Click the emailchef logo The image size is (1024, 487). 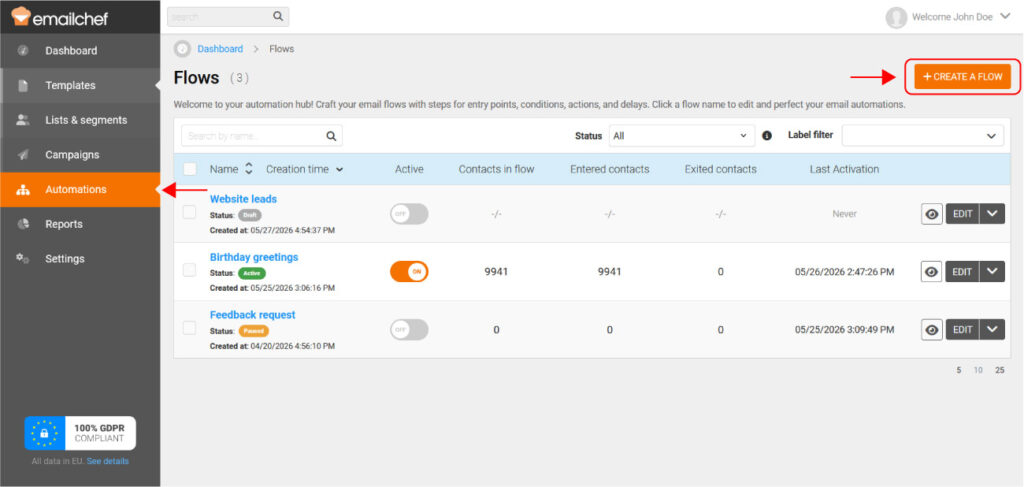point(59,16)
